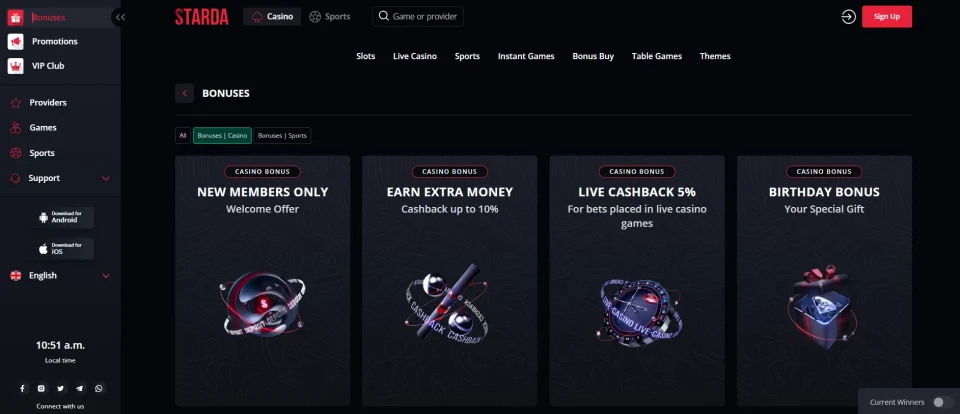Click the back arrow next to BONUSES

click(x=184, y=93)
